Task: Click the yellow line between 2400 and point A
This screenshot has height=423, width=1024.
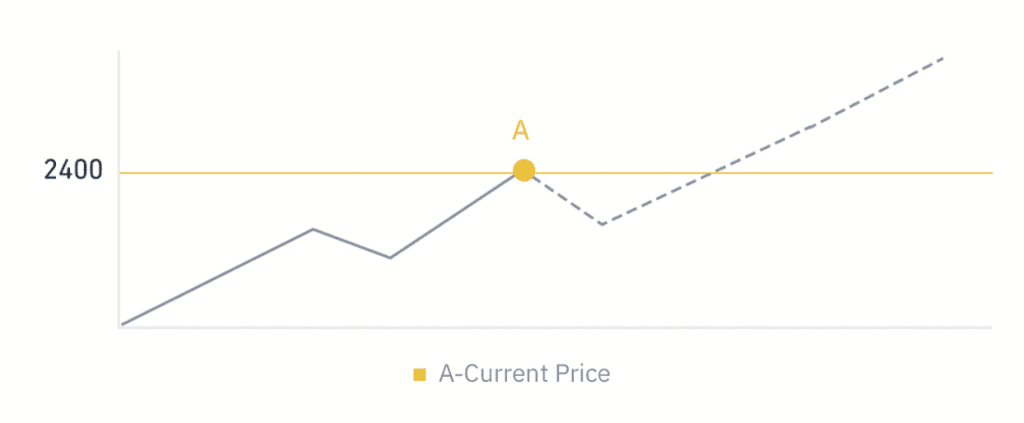Action: point(320,173)
